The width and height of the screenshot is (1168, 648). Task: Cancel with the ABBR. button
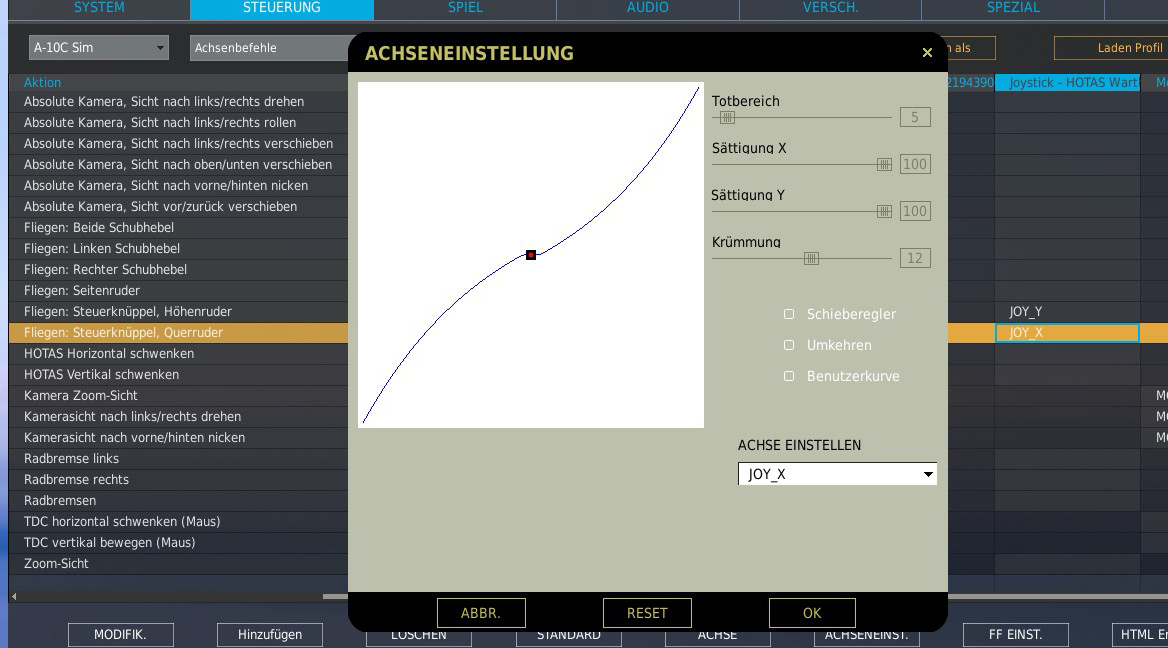(481, 613)
